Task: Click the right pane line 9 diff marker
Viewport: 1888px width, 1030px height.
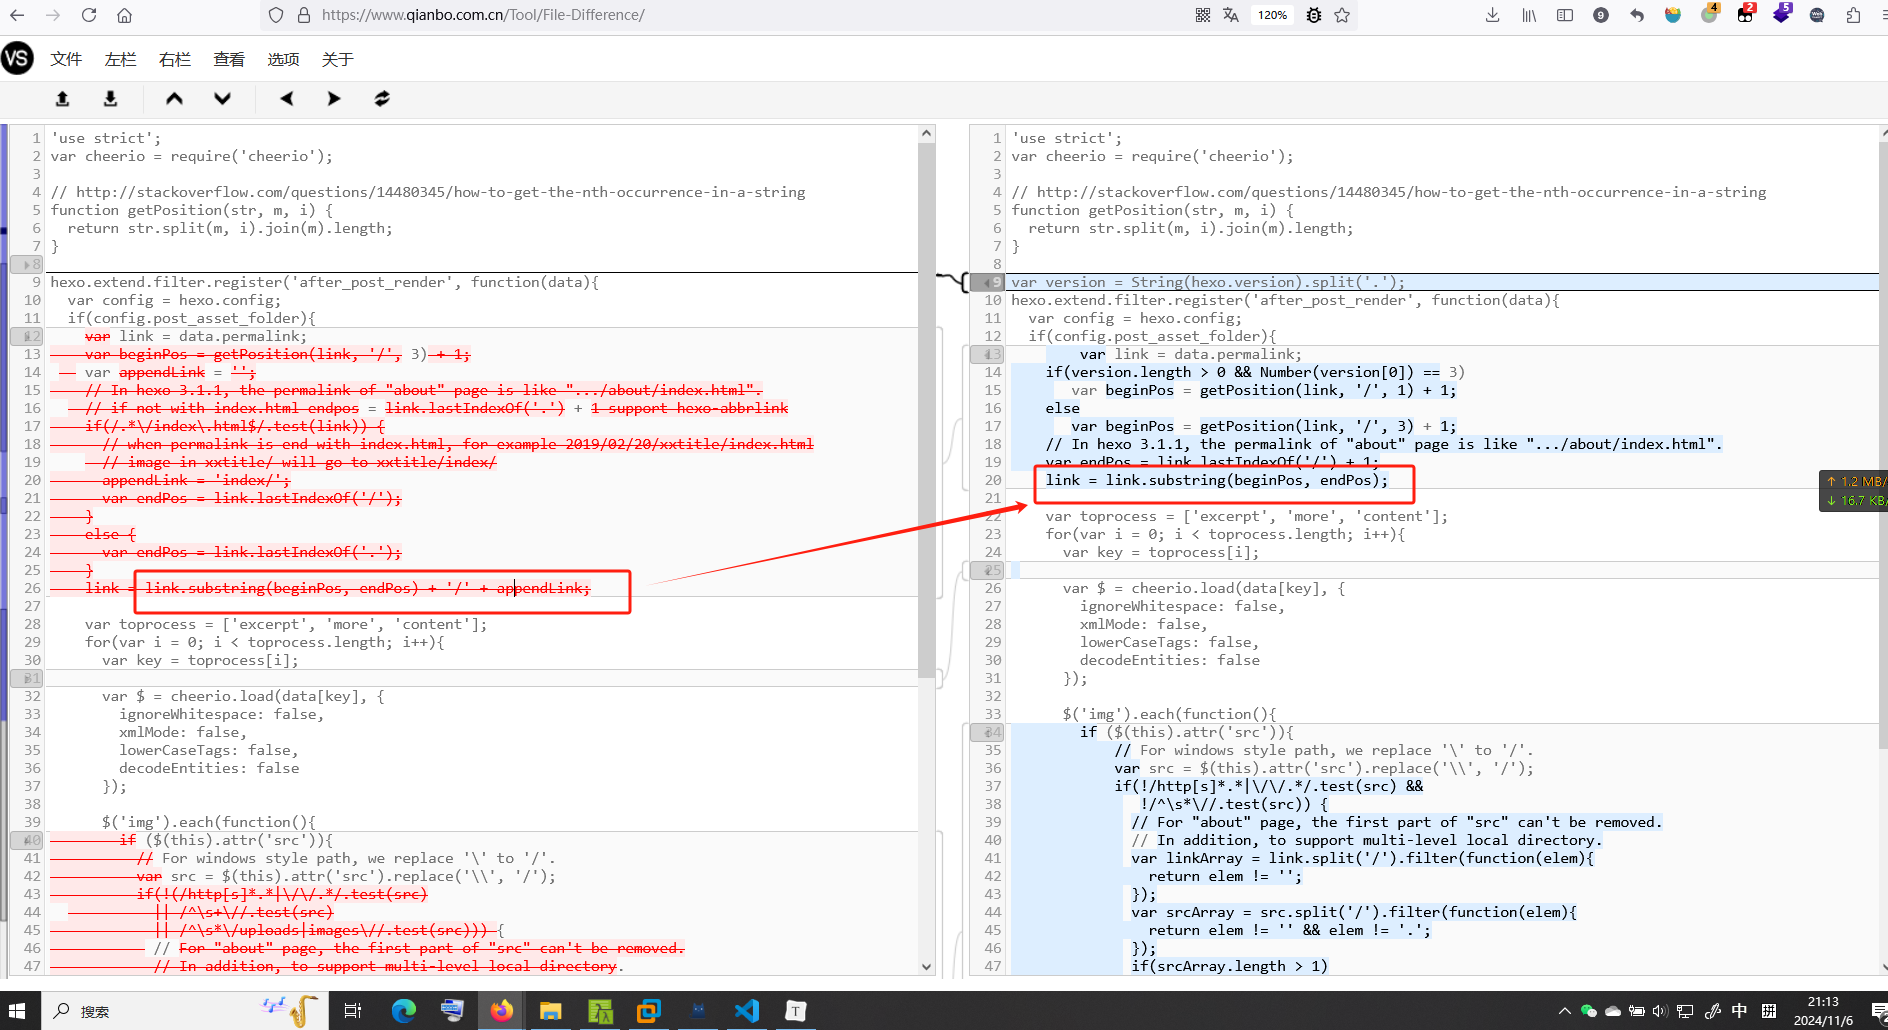Action: tap(988, 283)
